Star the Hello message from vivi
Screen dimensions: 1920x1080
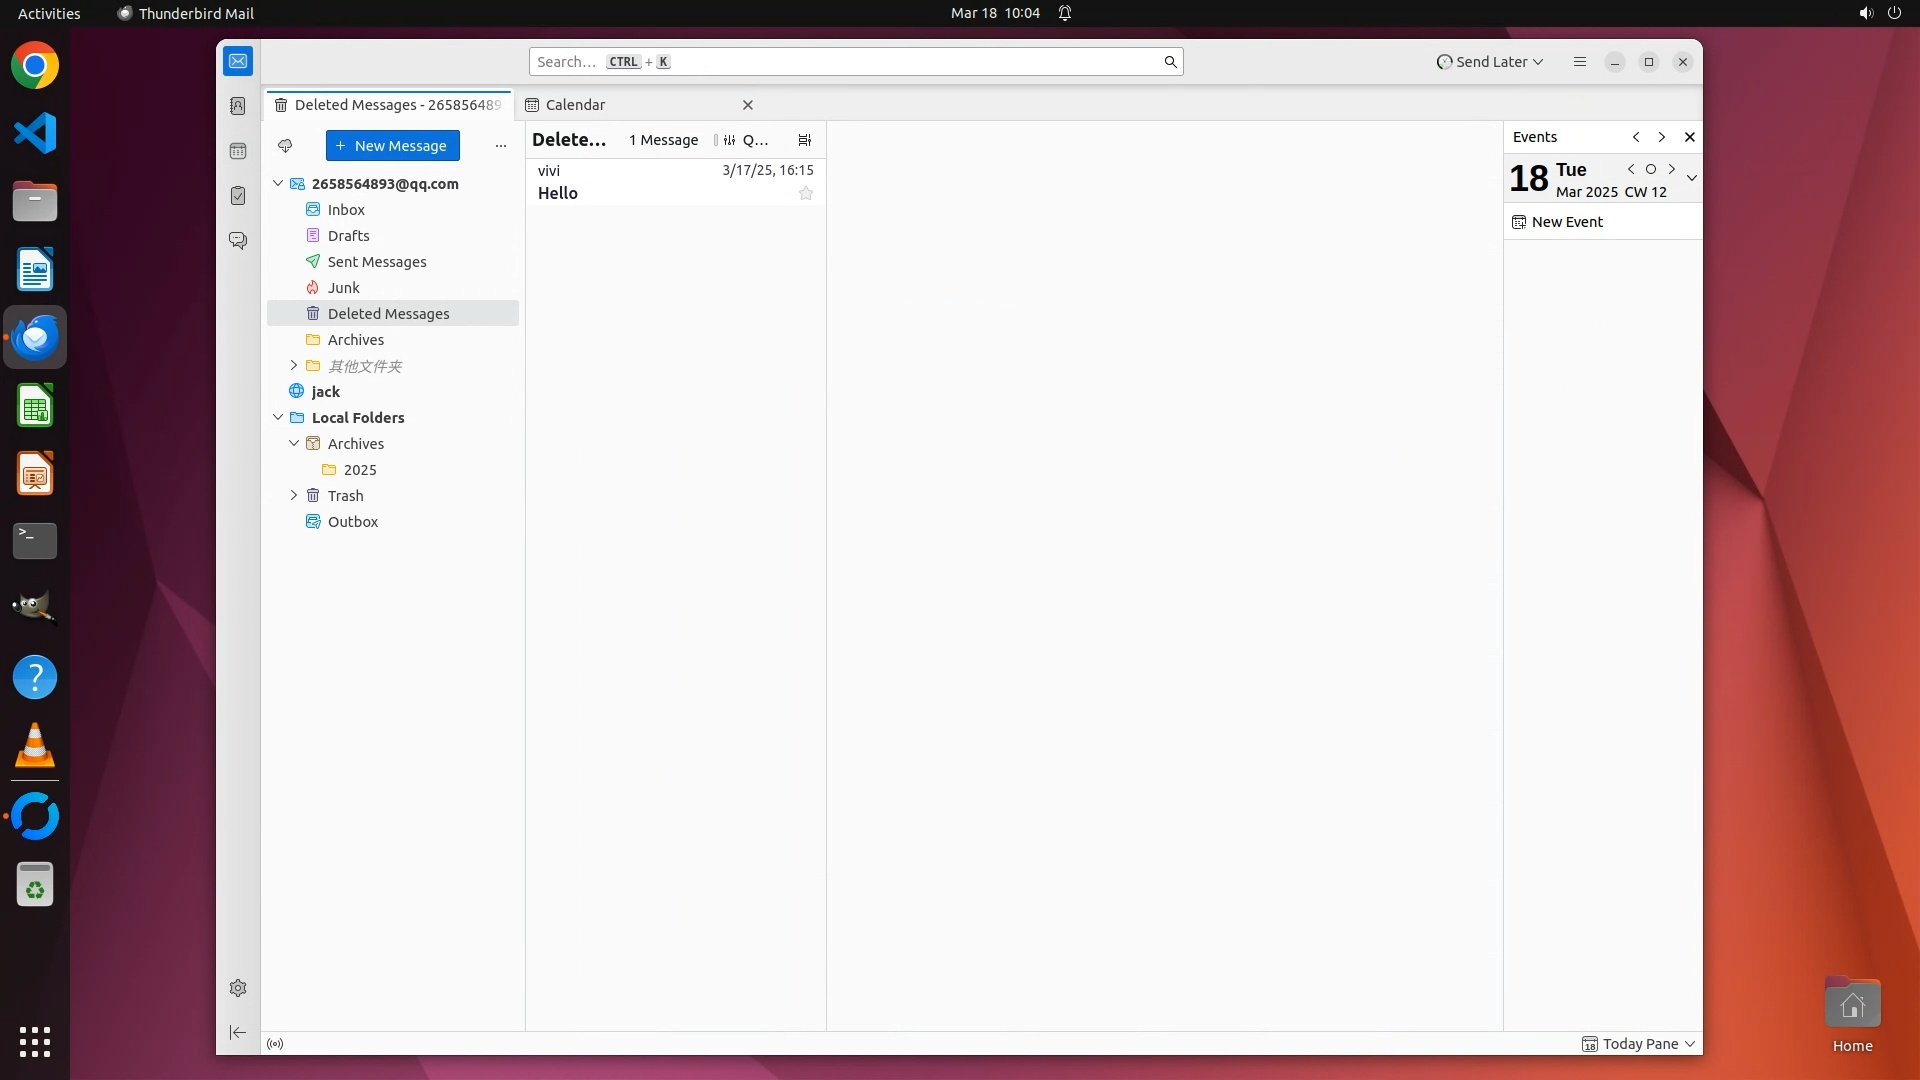click(x=806, y=194)
